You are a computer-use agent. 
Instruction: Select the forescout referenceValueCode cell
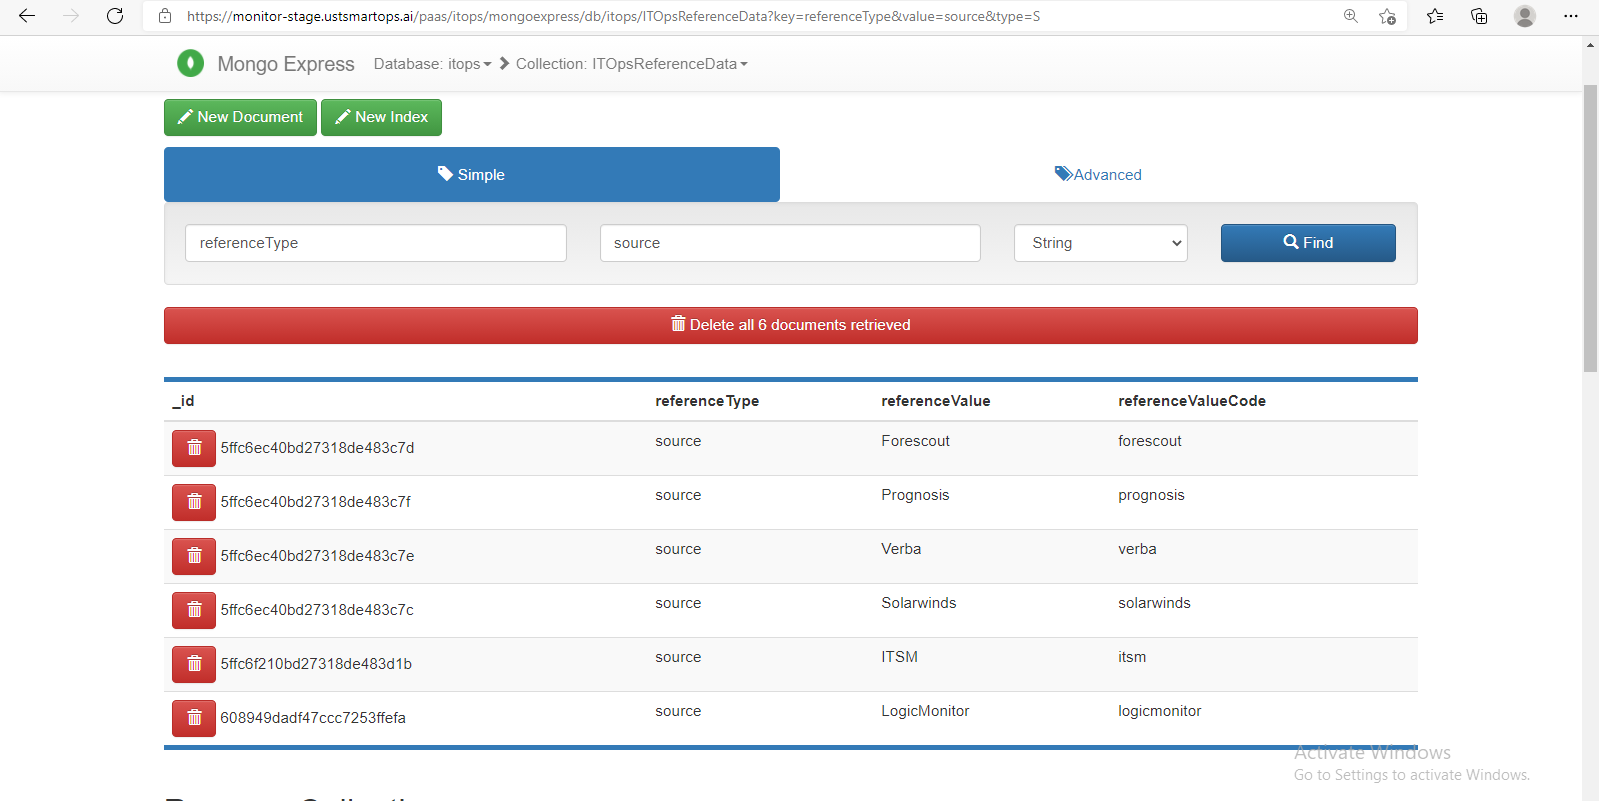pos(1150,441)
